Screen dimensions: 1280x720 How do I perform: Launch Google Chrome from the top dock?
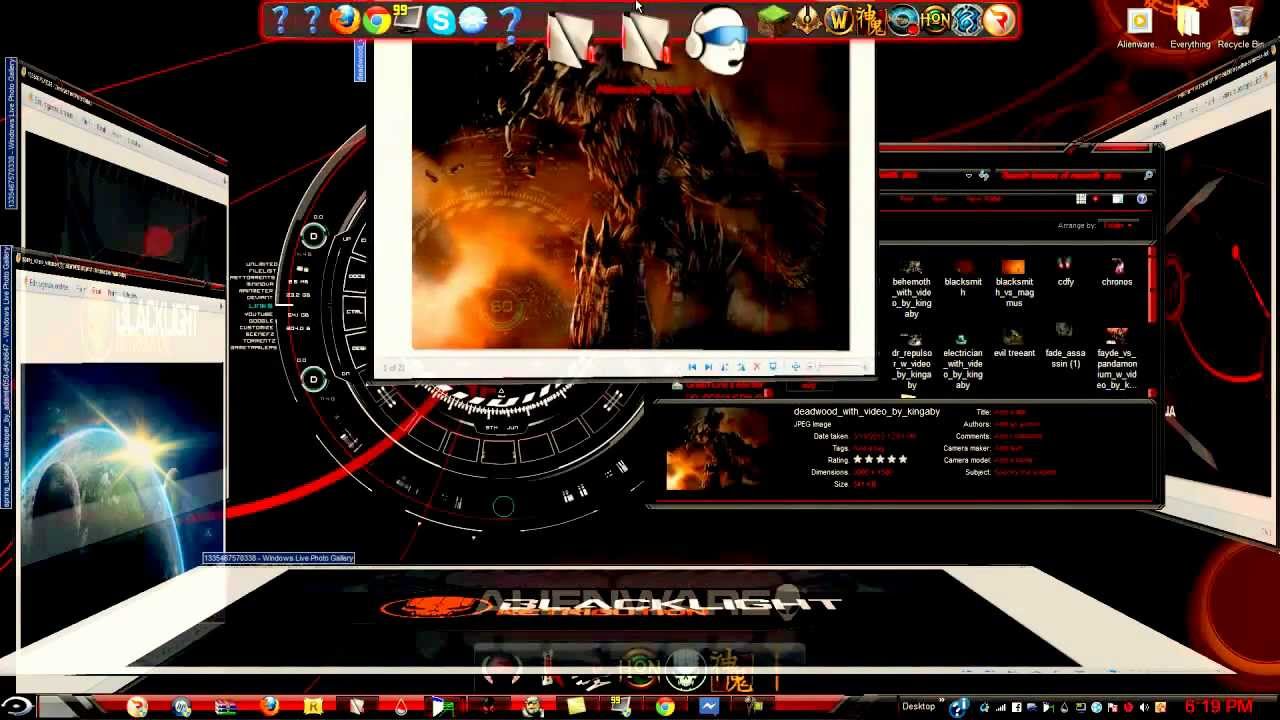pyautogui.click(x=377, y=20)
